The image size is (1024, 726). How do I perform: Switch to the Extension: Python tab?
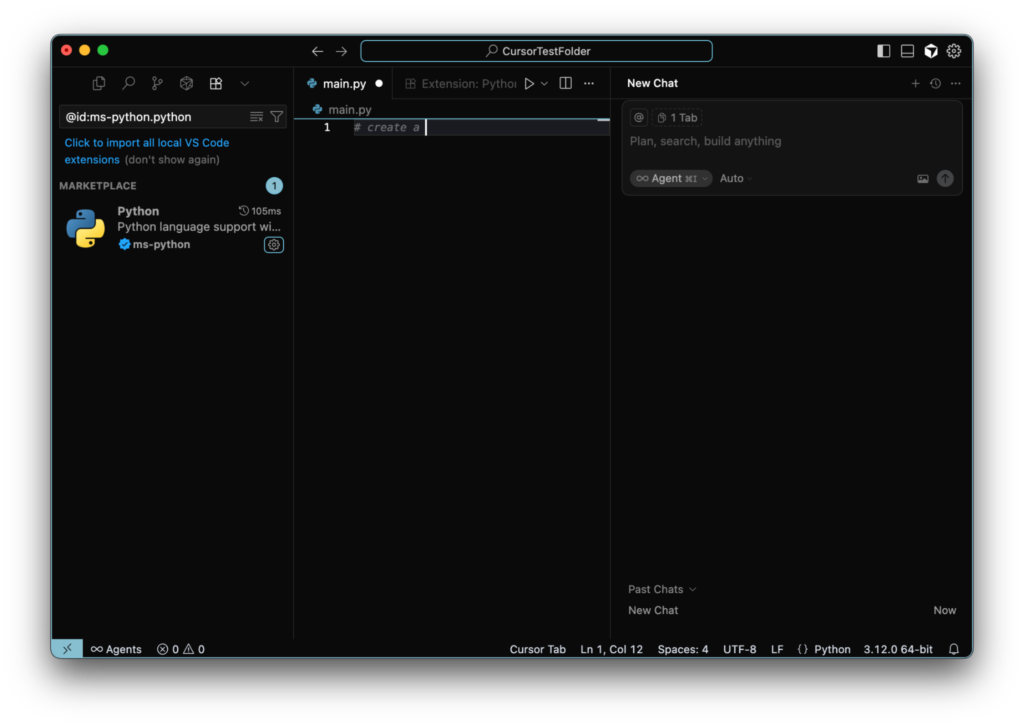pos(461,84)
